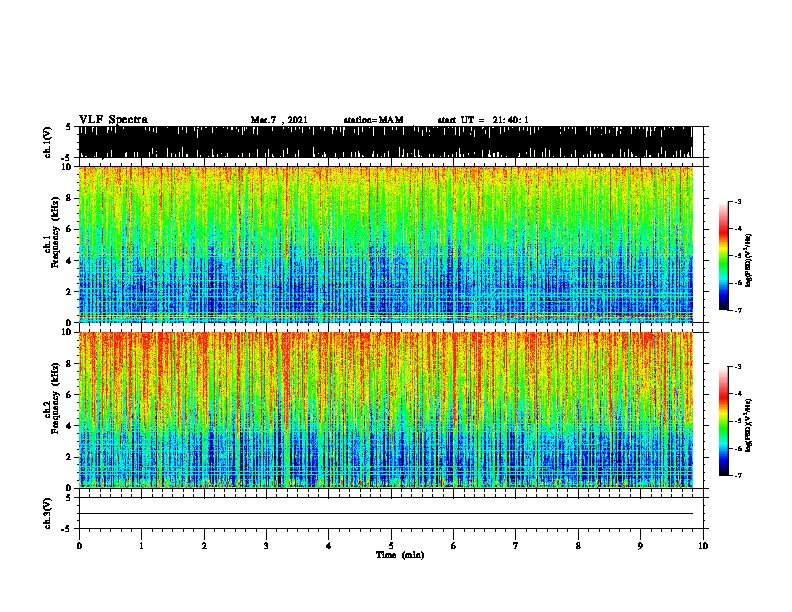Click the time axis tick label '5'
This screenshot has height=612, width=792.
pos(391,546)
